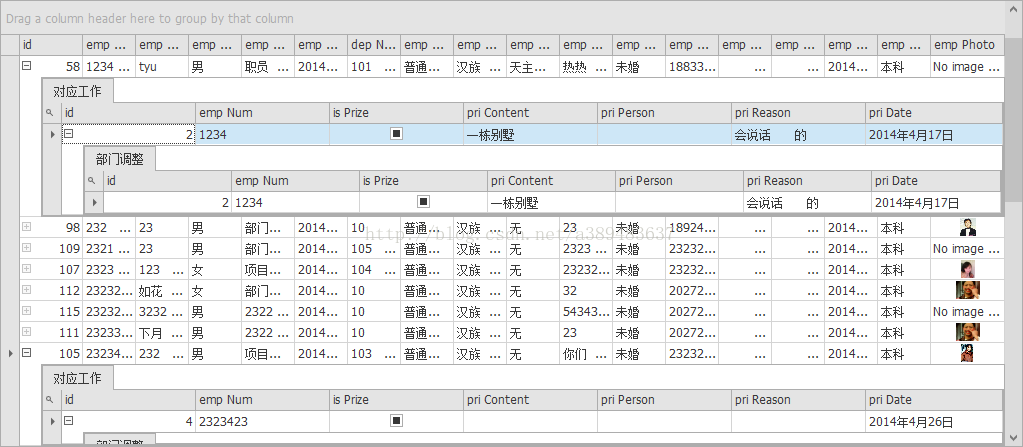Expand the master row with id 98
1023x447 pixels.
click(27, 226)
